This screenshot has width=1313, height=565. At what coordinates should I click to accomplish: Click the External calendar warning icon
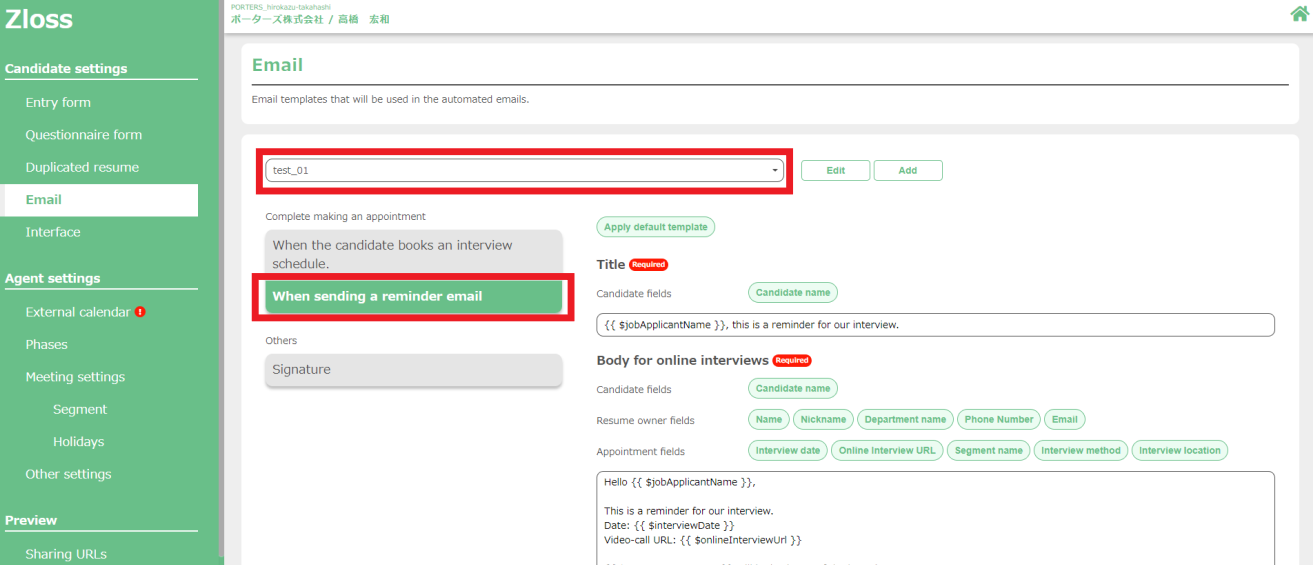[140, 312]
